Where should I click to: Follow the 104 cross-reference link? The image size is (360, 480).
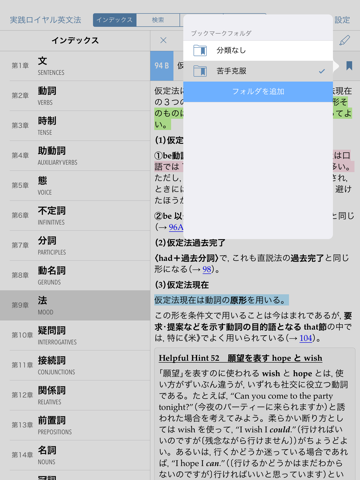click(306, 338)
